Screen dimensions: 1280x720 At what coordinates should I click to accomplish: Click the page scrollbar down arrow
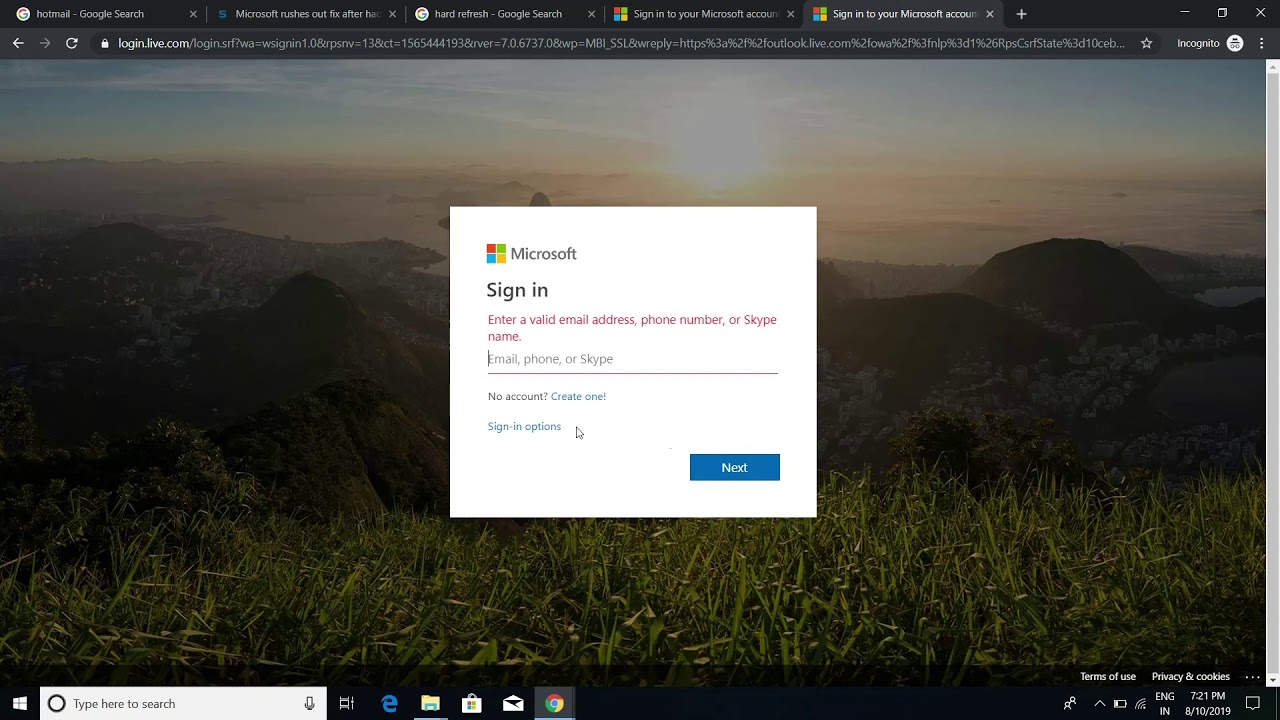point(1273,680)
